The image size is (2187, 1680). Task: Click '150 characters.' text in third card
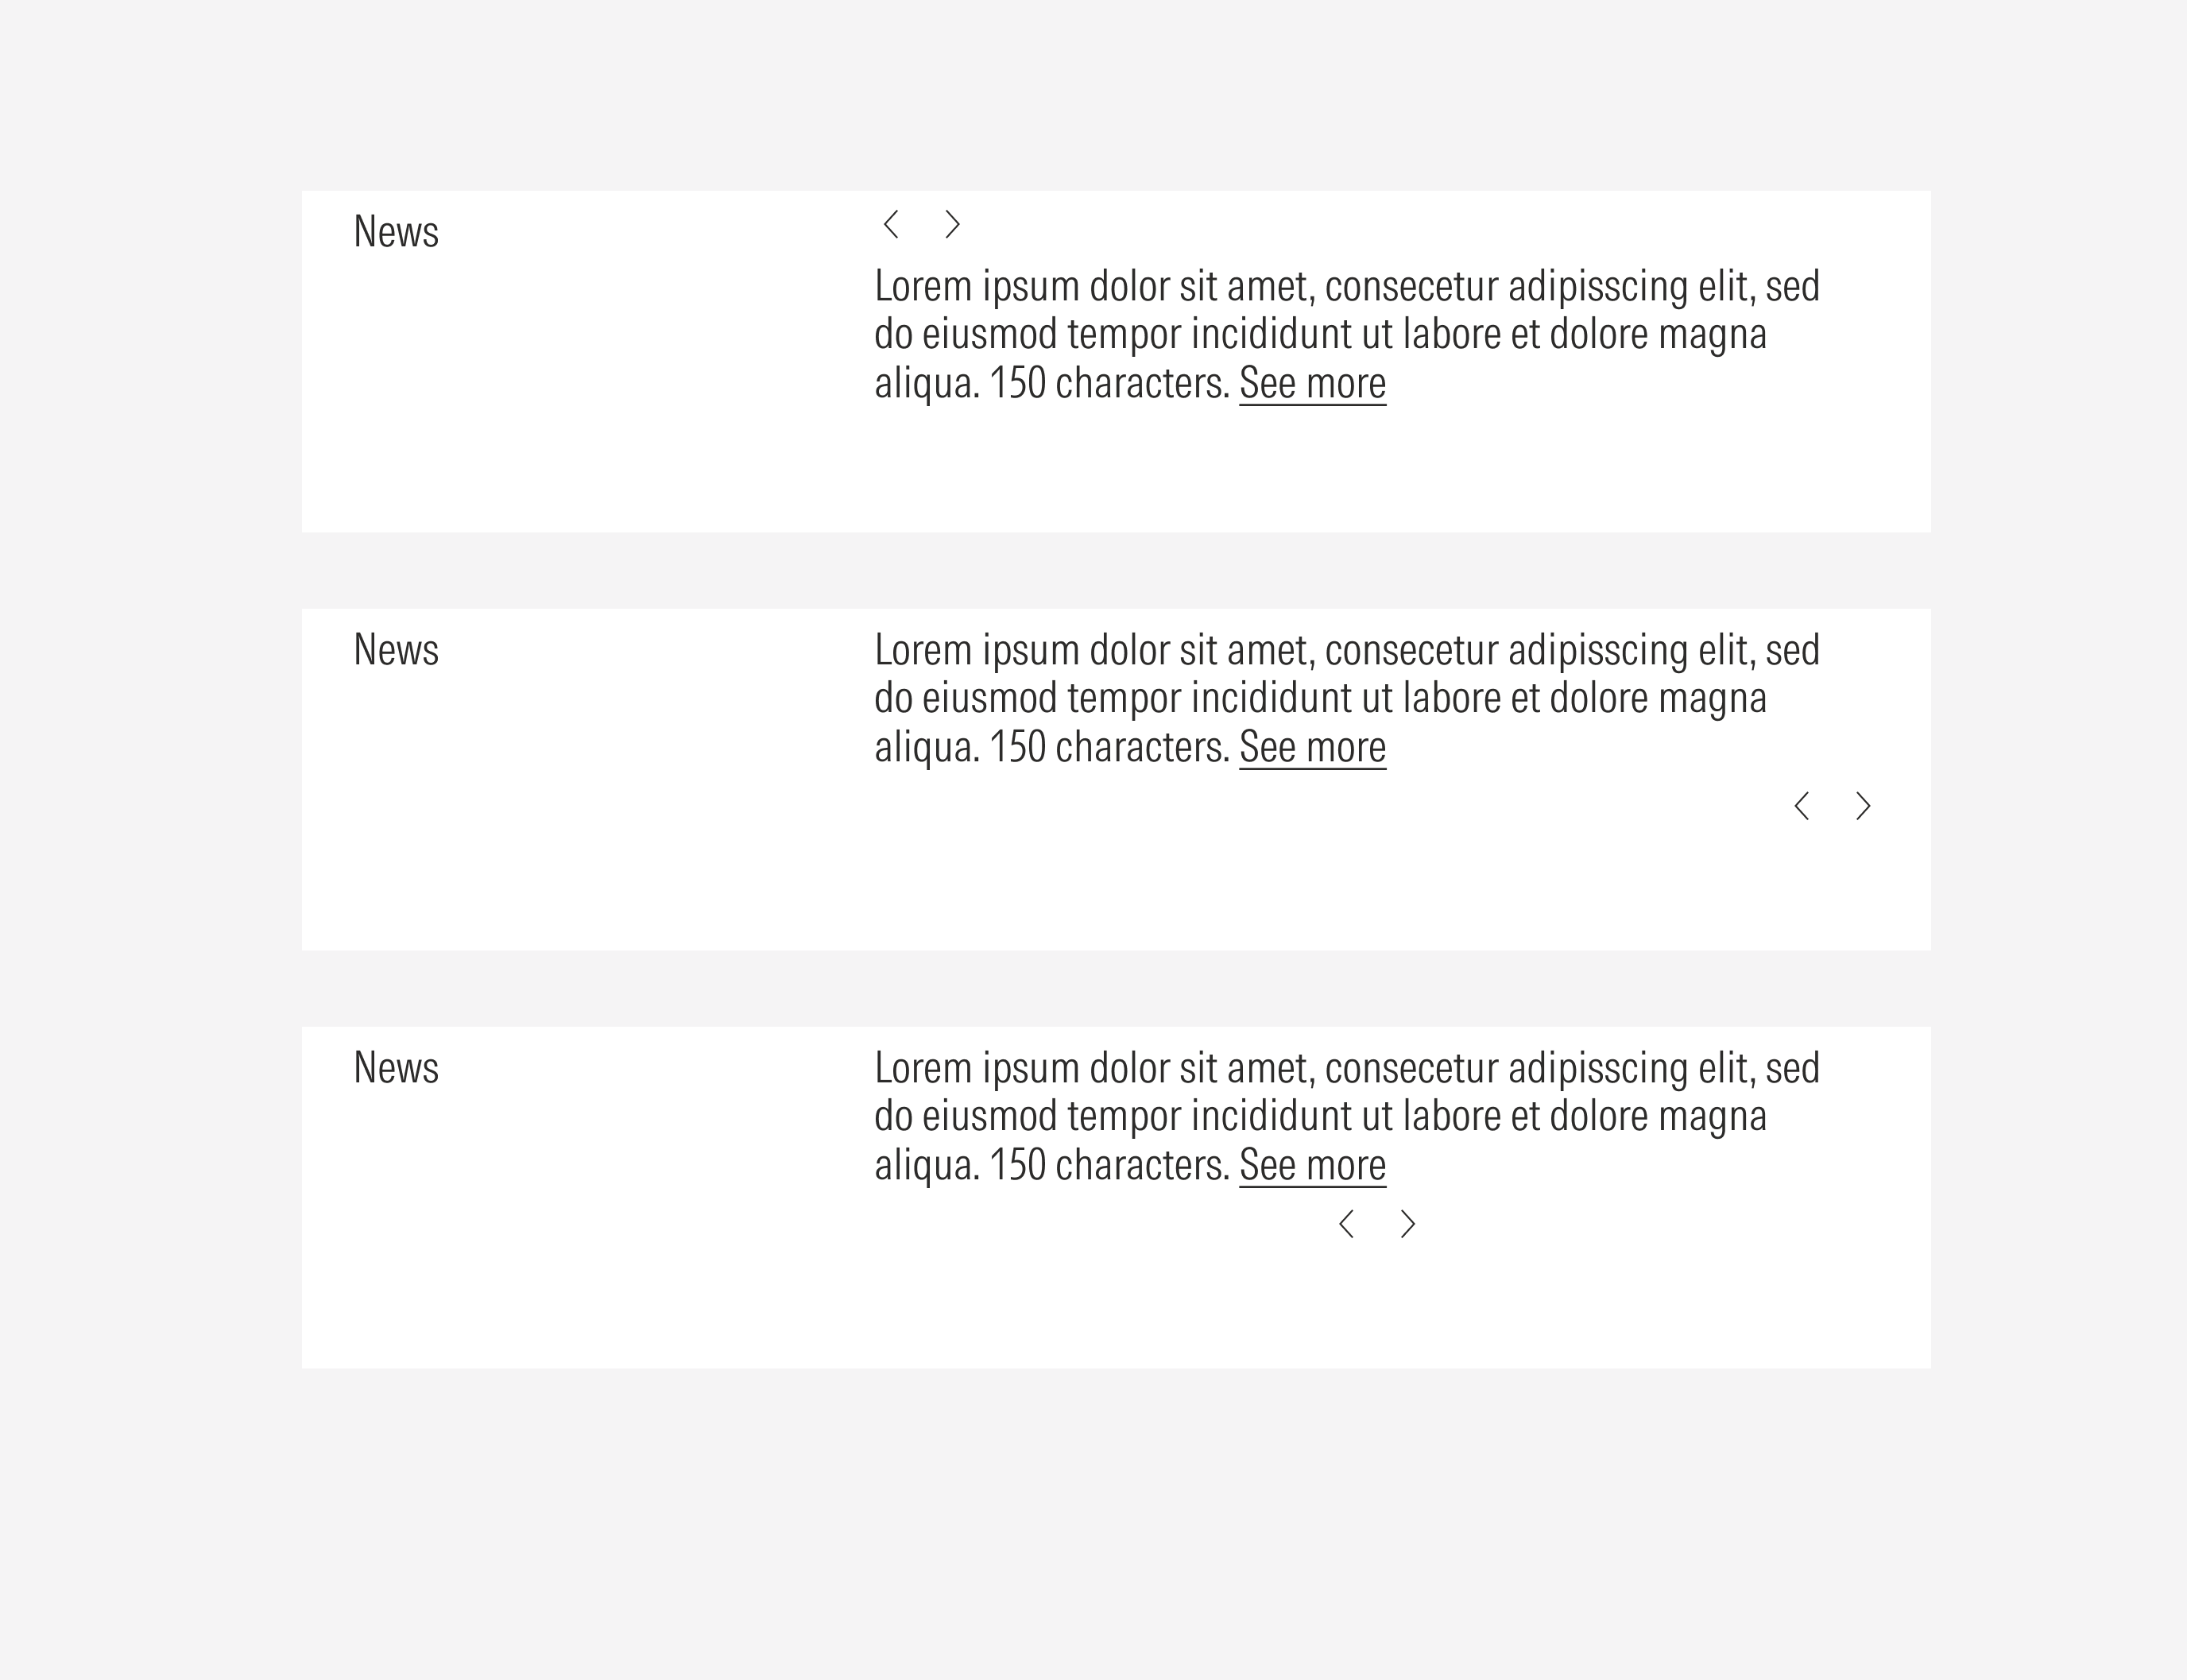1109,1165
